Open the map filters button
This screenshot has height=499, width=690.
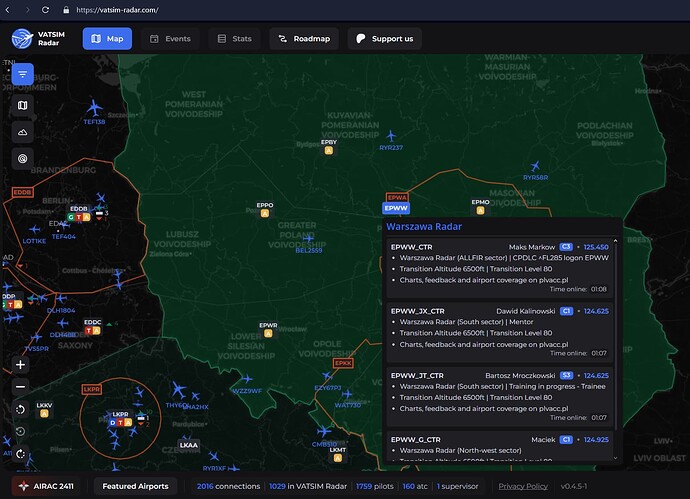[22, 74]
